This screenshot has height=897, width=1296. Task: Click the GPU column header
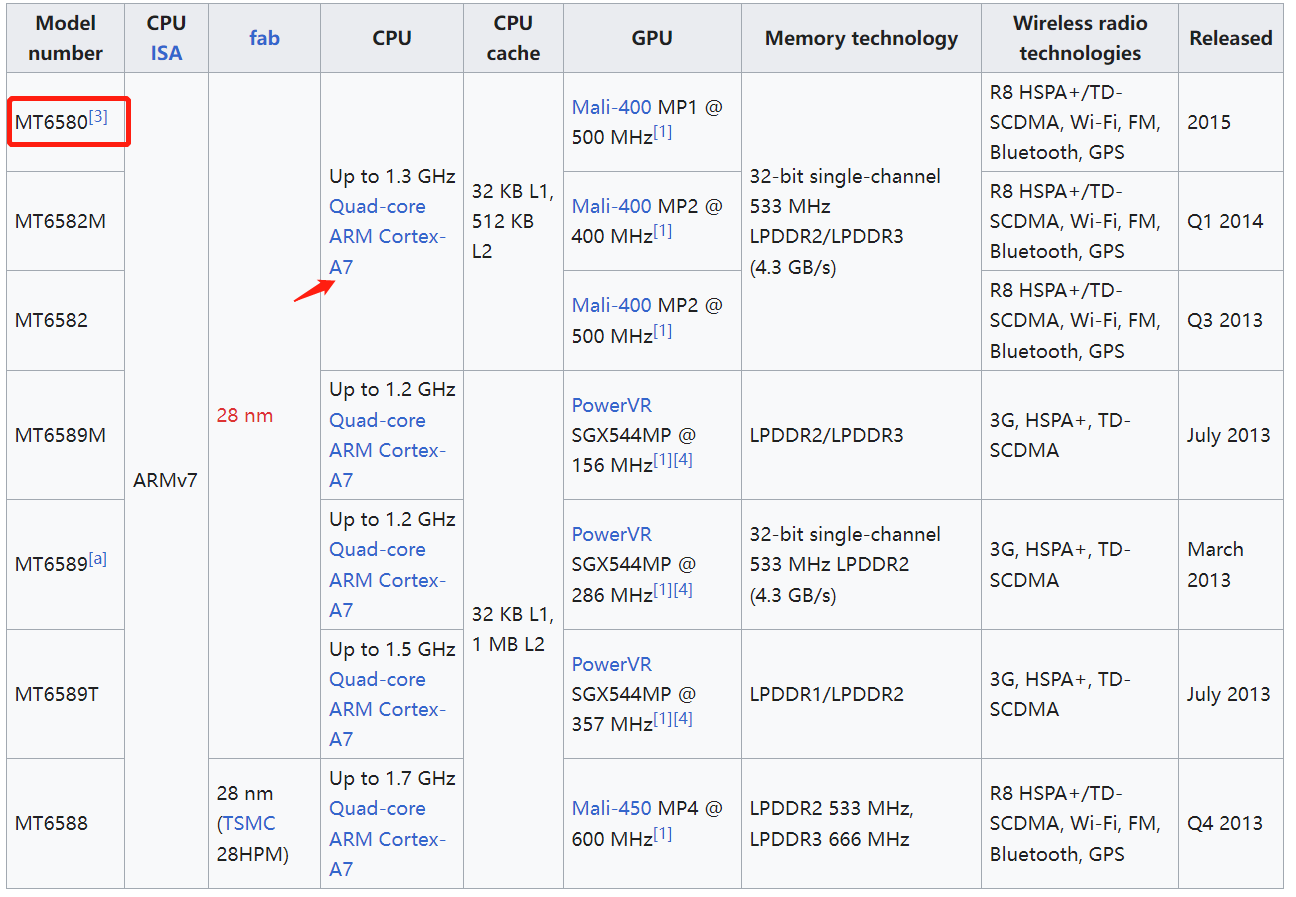click(x=652, y=38)
